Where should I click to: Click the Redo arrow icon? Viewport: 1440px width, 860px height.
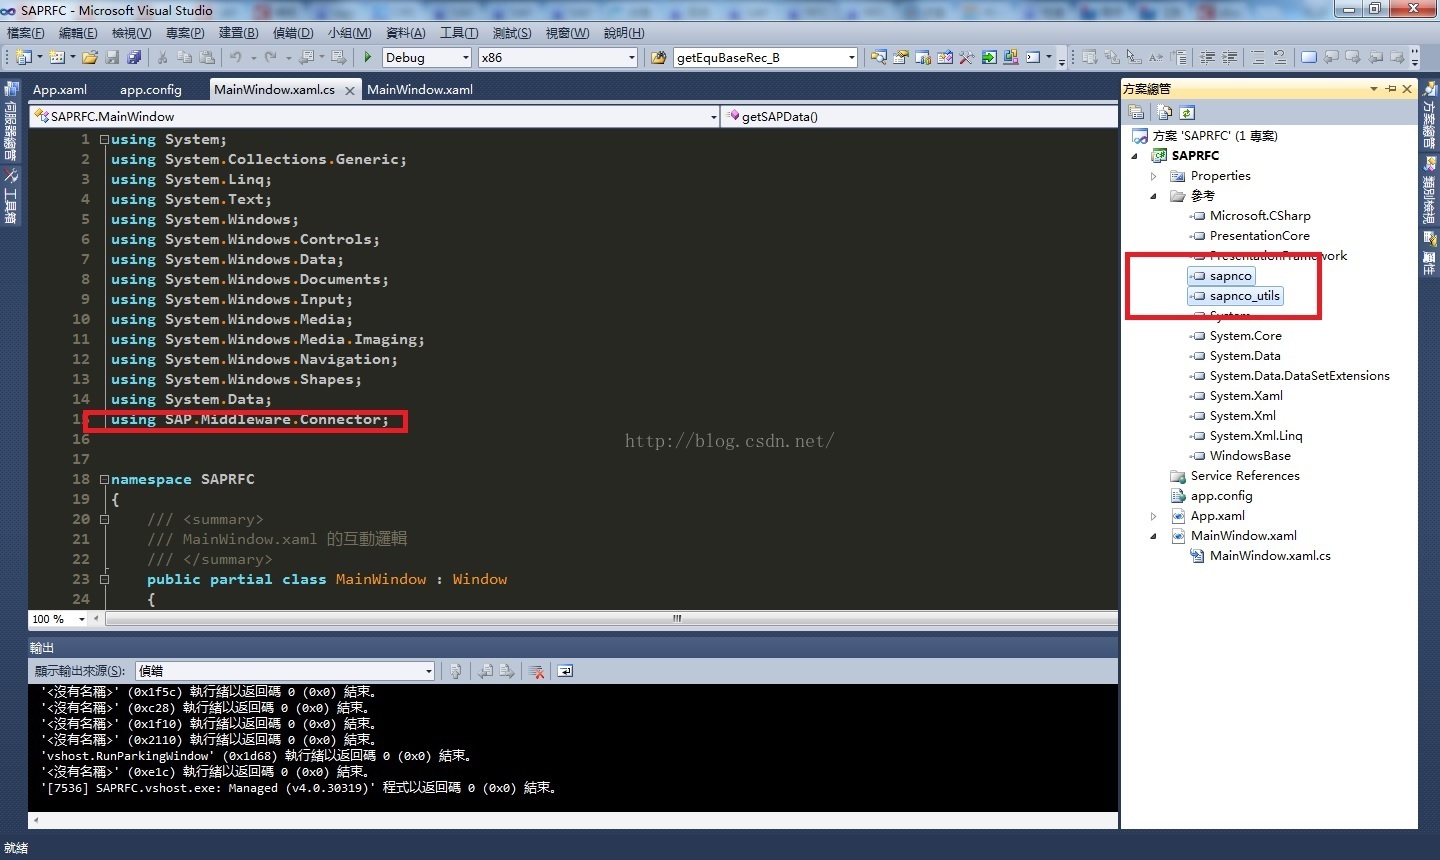pyautogui.click(x=270, y=58)
